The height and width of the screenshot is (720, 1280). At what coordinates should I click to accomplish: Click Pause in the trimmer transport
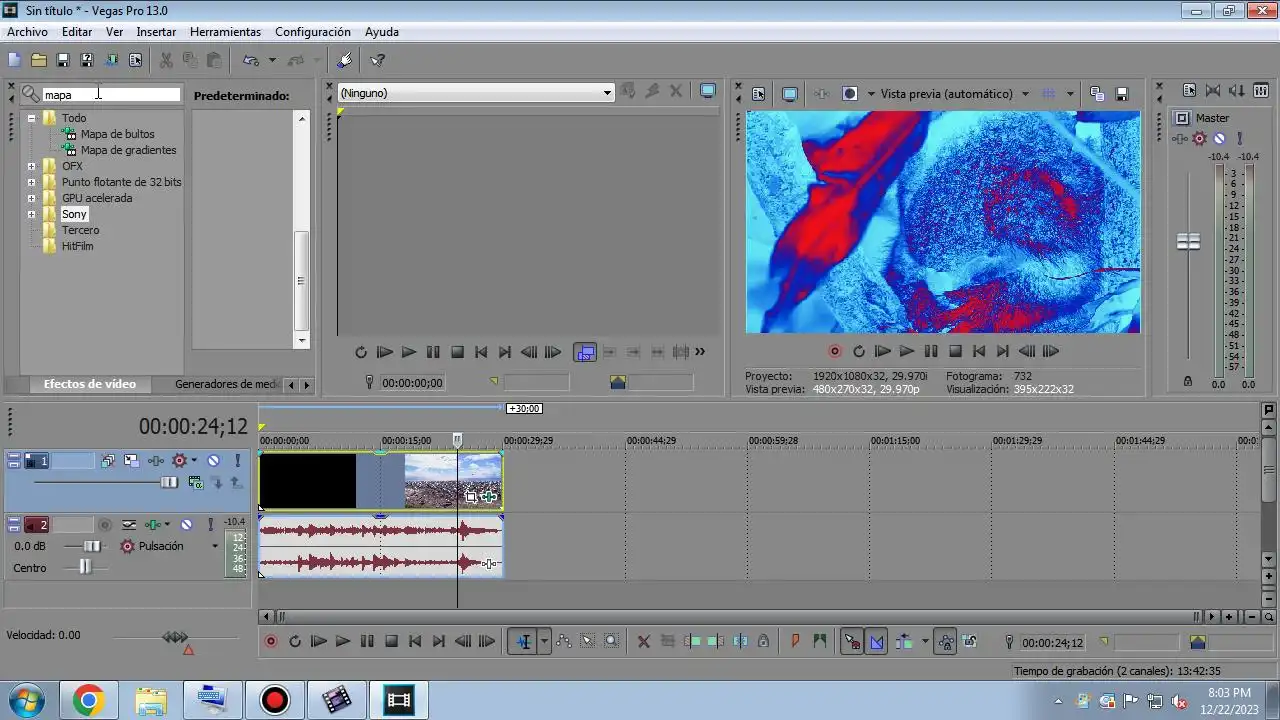[433, 352]
